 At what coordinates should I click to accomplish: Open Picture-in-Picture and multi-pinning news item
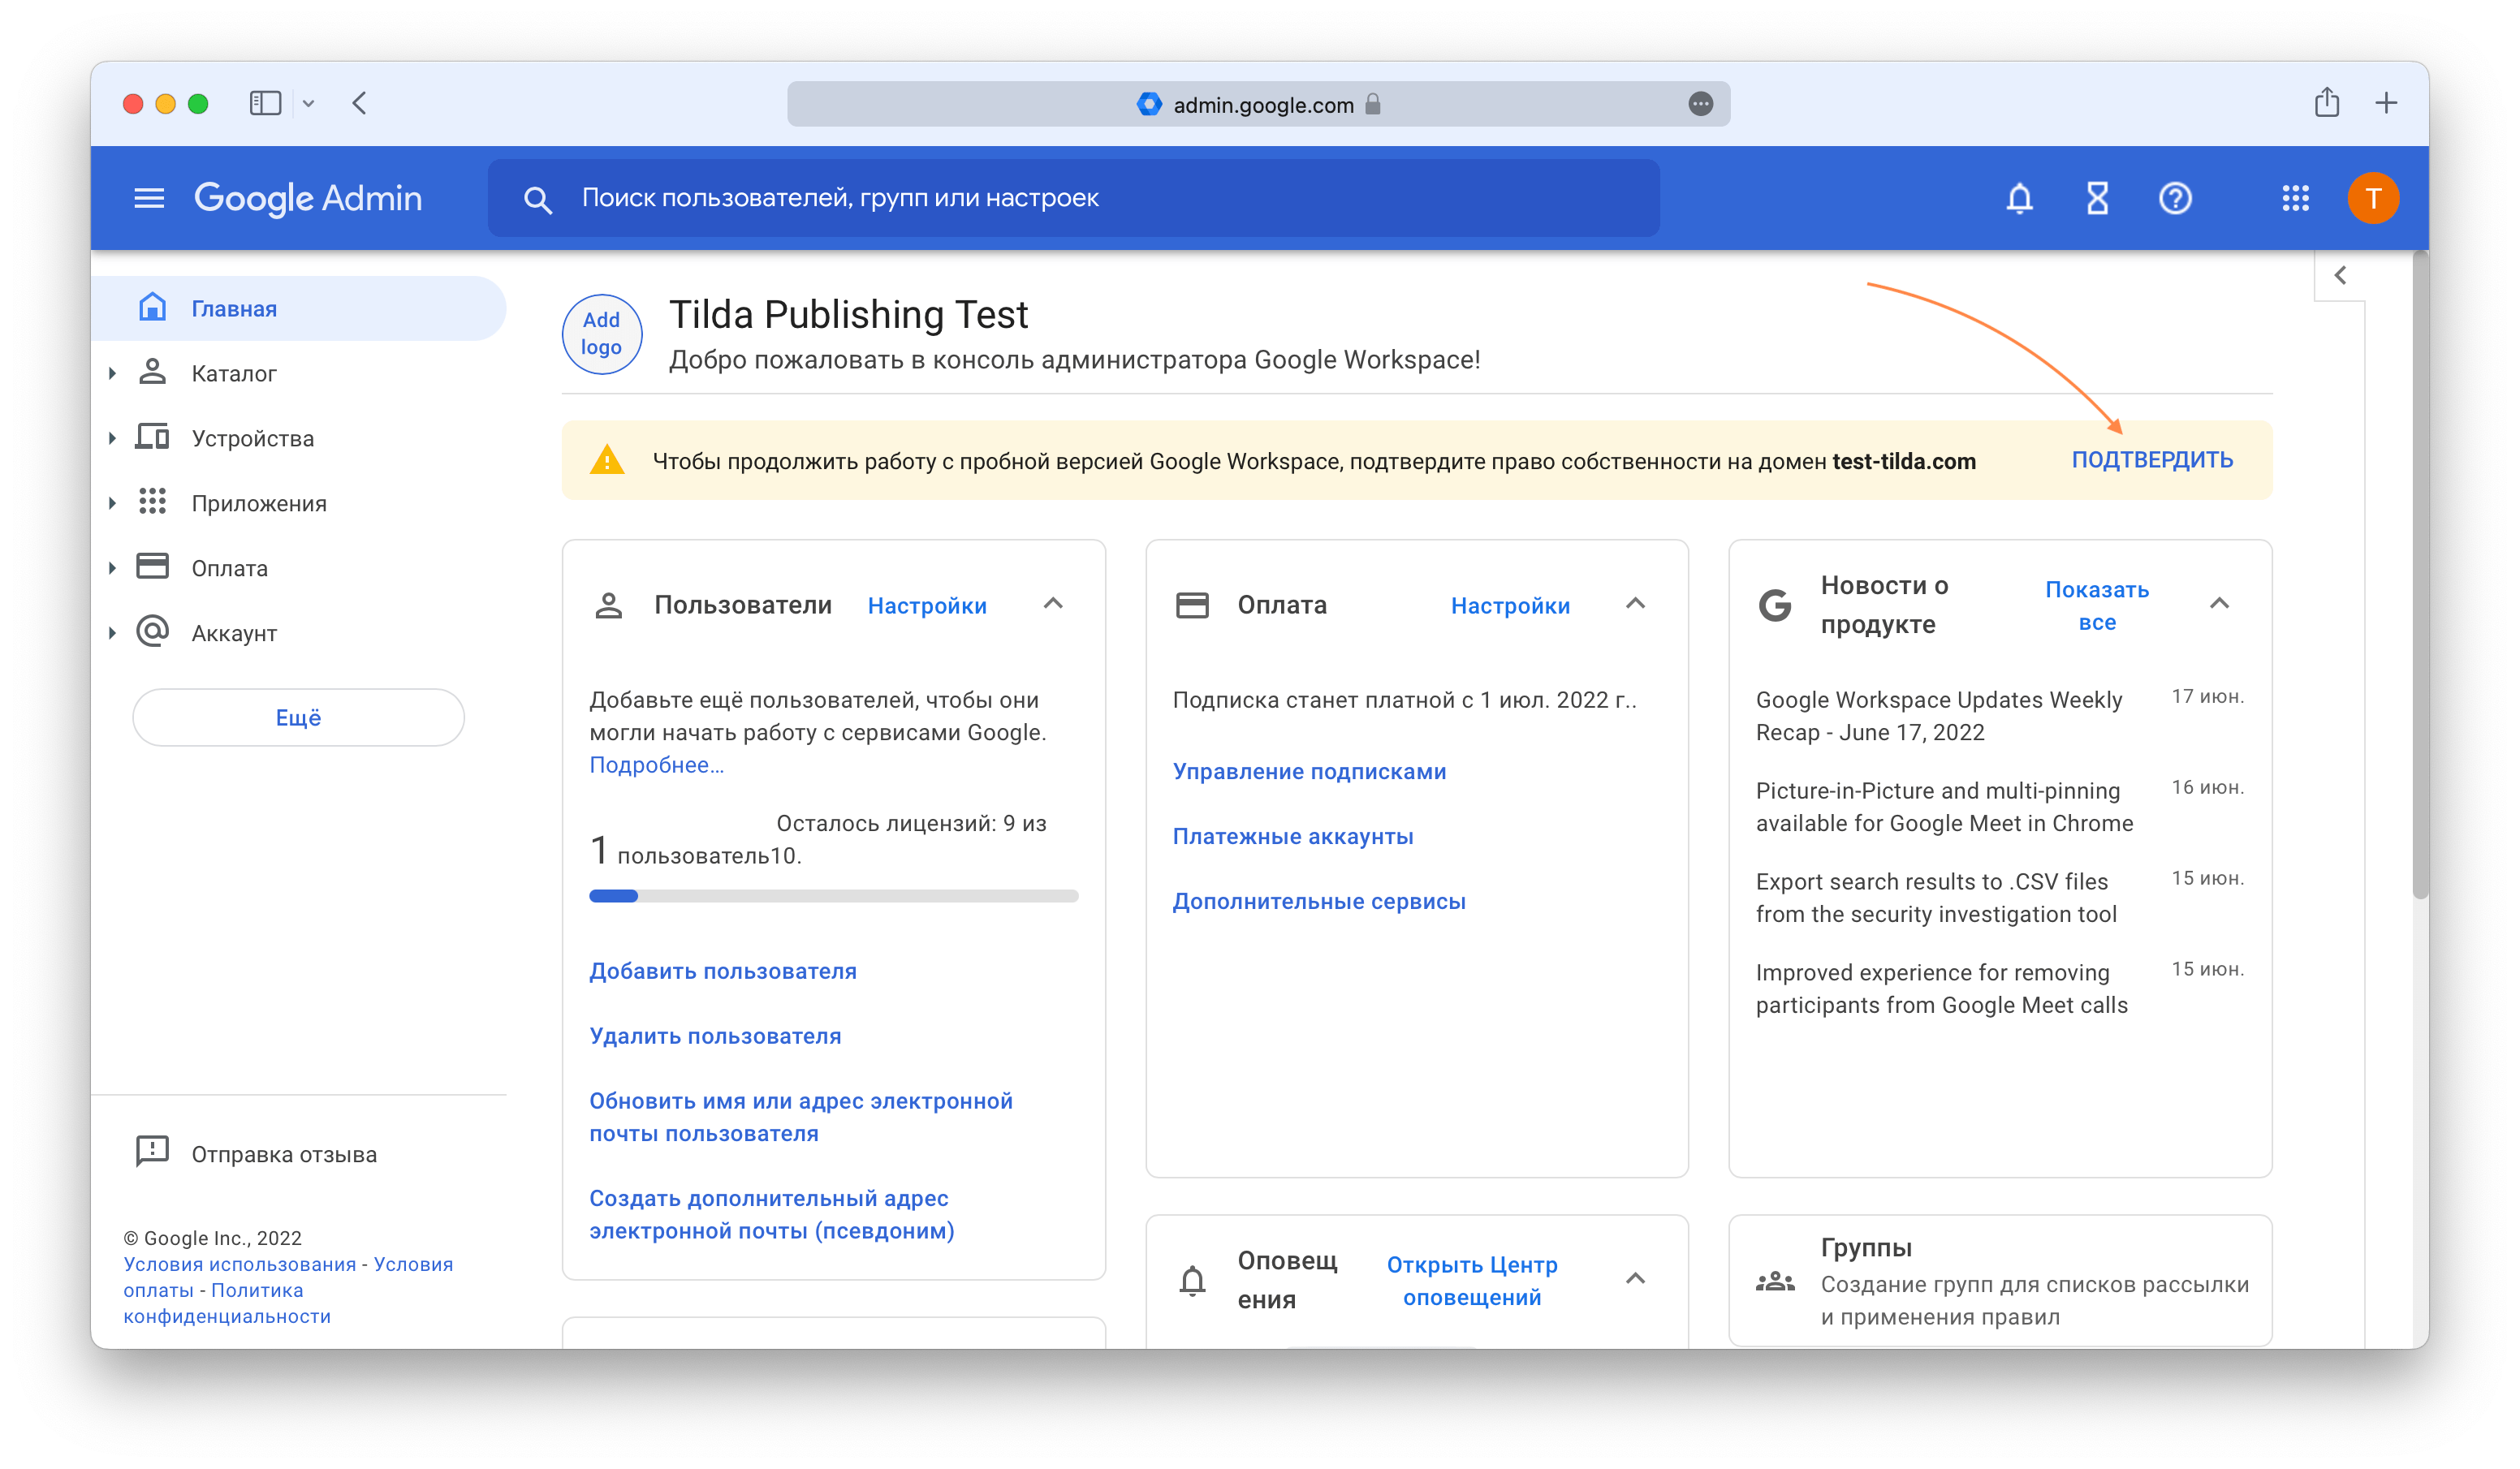[1944, 807]
